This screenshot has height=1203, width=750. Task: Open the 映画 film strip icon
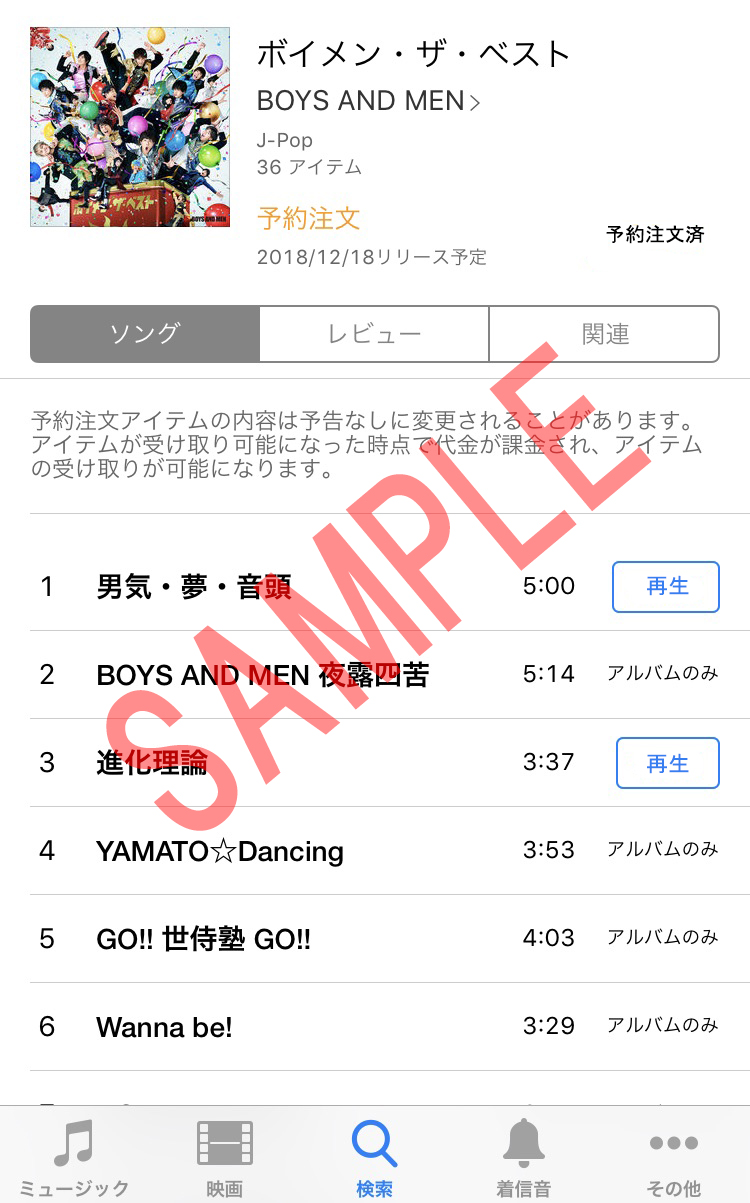click(x=224, y=1143)
